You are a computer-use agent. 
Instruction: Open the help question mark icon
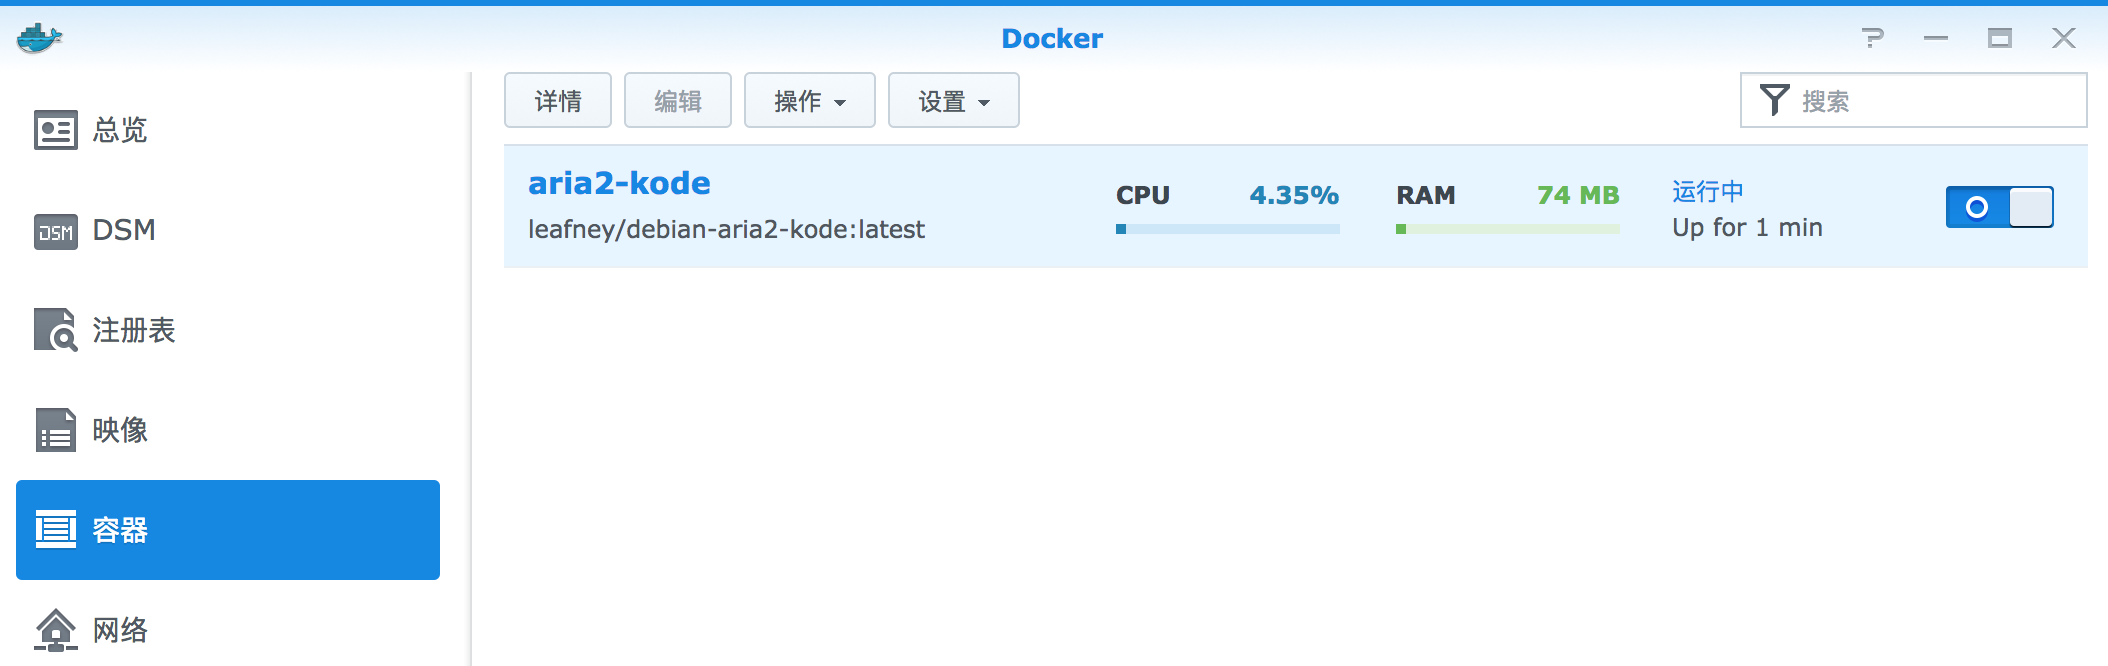point(1873,38)
